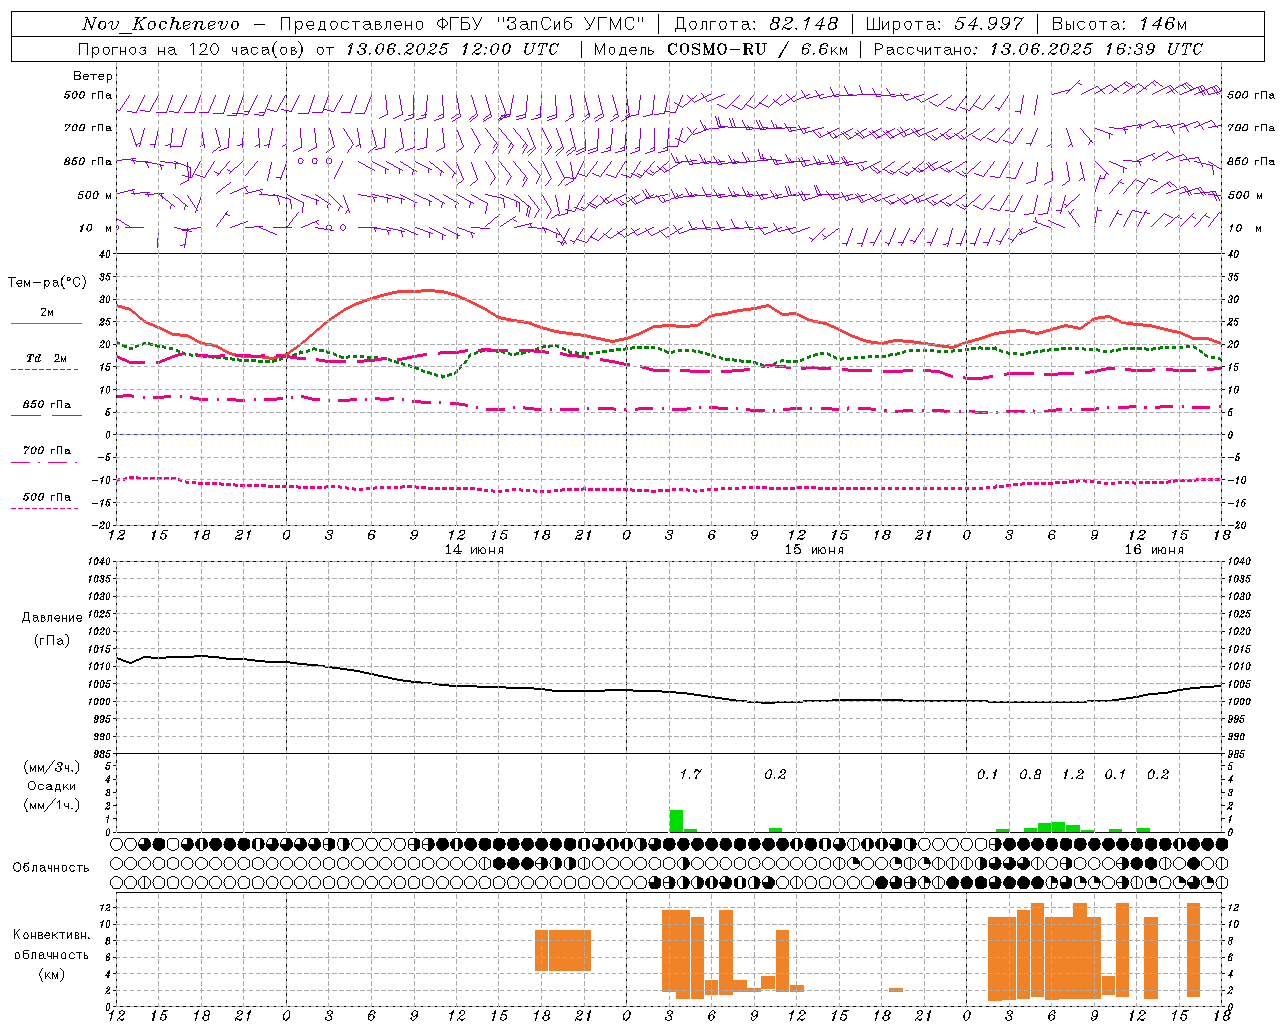
Task: Click the '1.2' precipitation amount
Action: pyautogui.click(x=1073, y=774)
